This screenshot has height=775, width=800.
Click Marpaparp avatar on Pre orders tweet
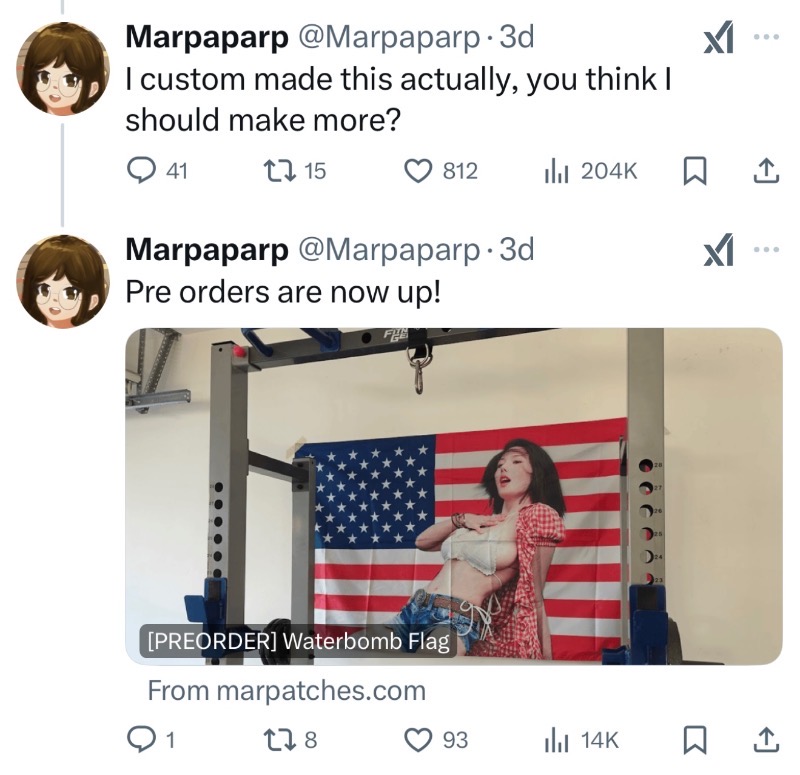(x=63, y=281)
